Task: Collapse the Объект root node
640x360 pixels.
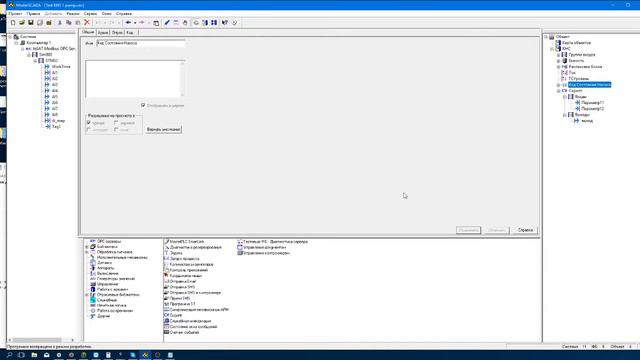Action: point(546,37)
